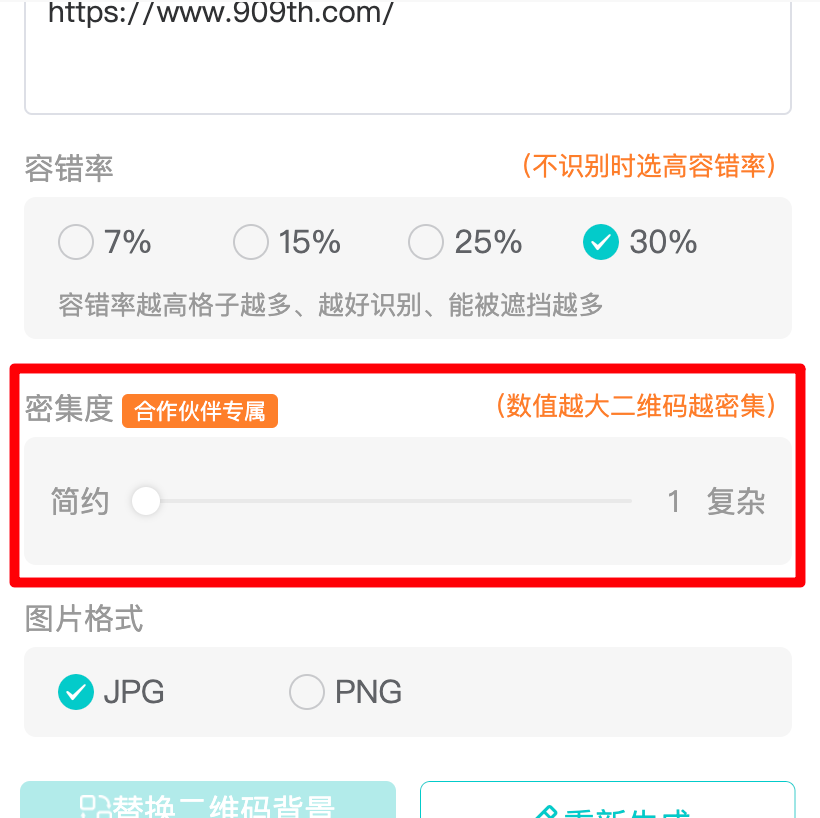
Task: Pick the 25% error tolerance radio button
Action: click(x=426, y=242)
